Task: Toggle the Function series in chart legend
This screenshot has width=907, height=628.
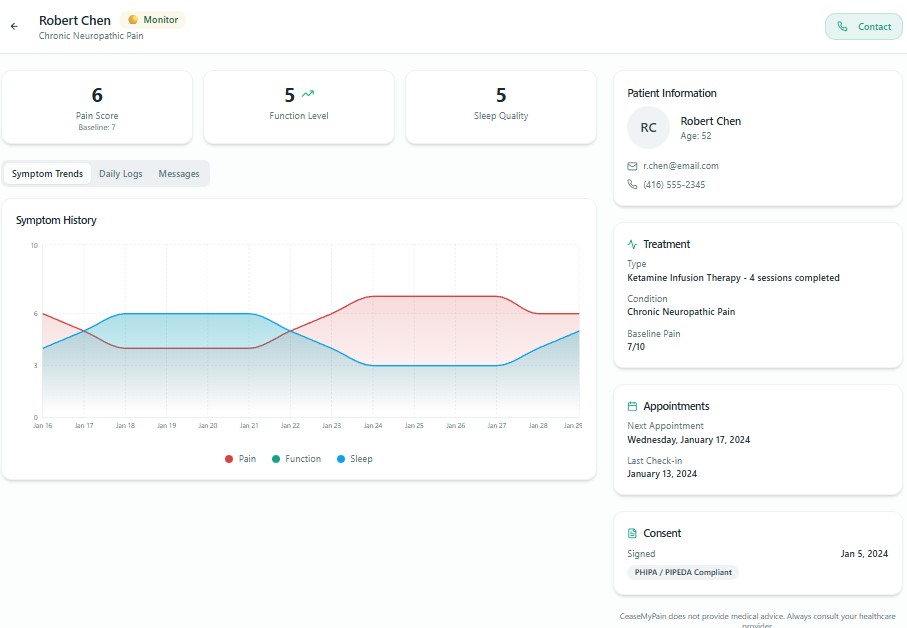Action: click(x=296, y=459)
